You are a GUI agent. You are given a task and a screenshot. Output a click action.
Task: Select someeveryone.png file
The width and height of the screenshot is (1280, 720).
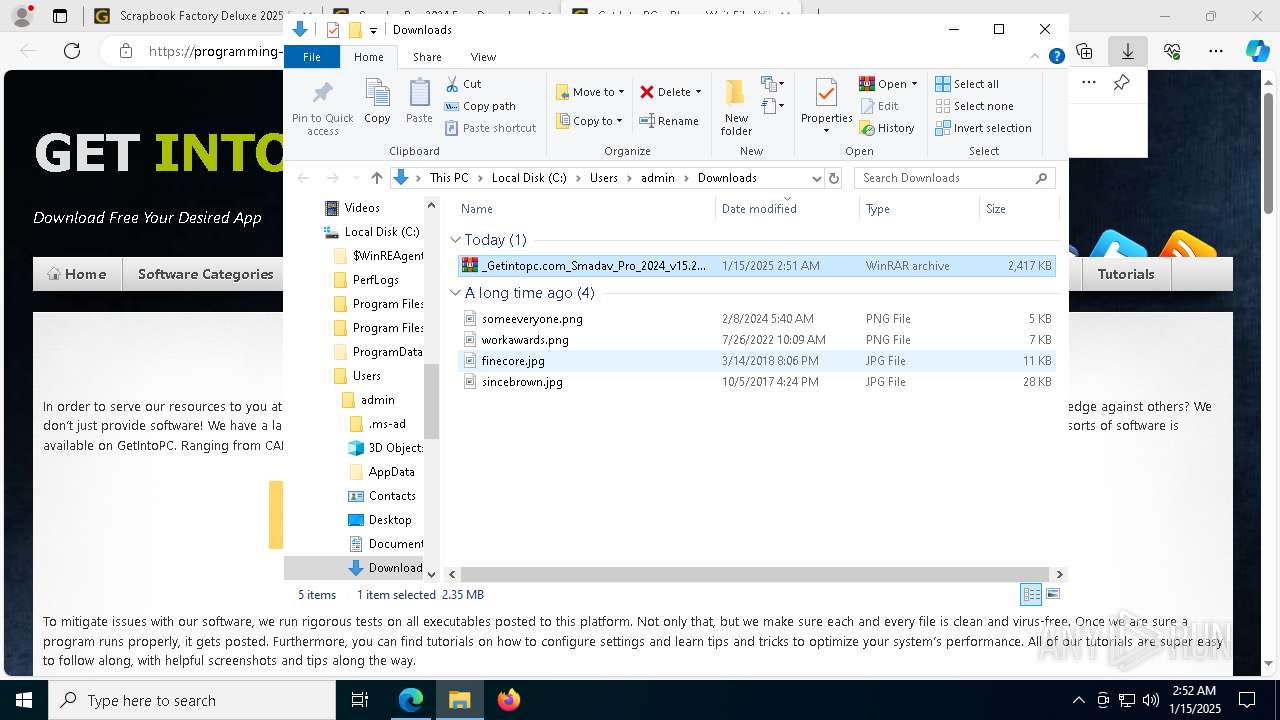pyautogui.click(x=756, y=319)
